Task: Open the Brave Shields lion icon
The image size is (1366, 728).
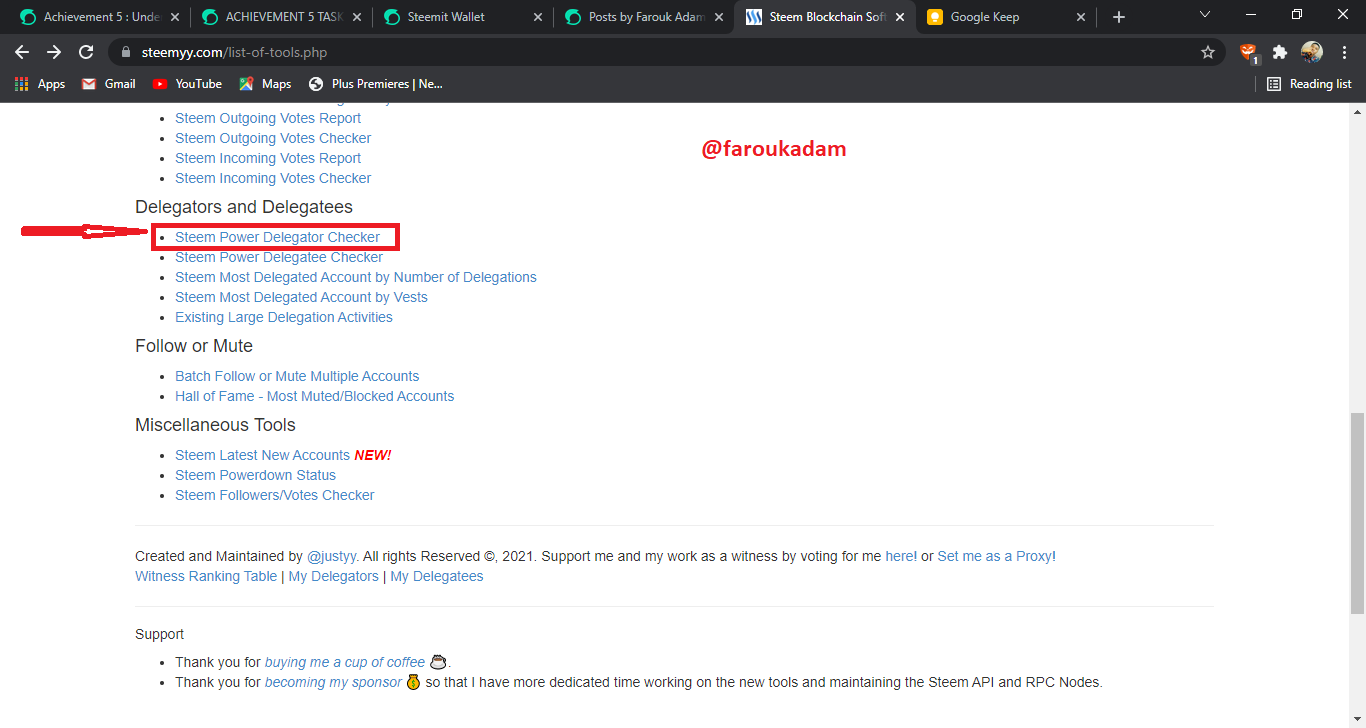Action: click(x=1248, y=52)
